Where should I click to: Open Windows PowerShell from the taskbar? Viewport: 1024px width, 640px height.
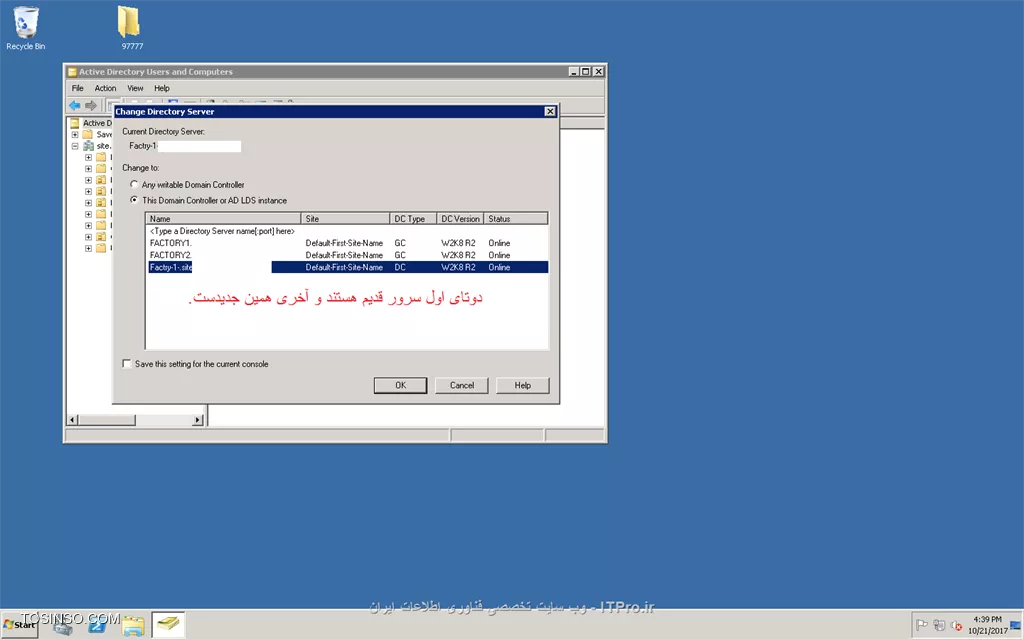[97, 626]
